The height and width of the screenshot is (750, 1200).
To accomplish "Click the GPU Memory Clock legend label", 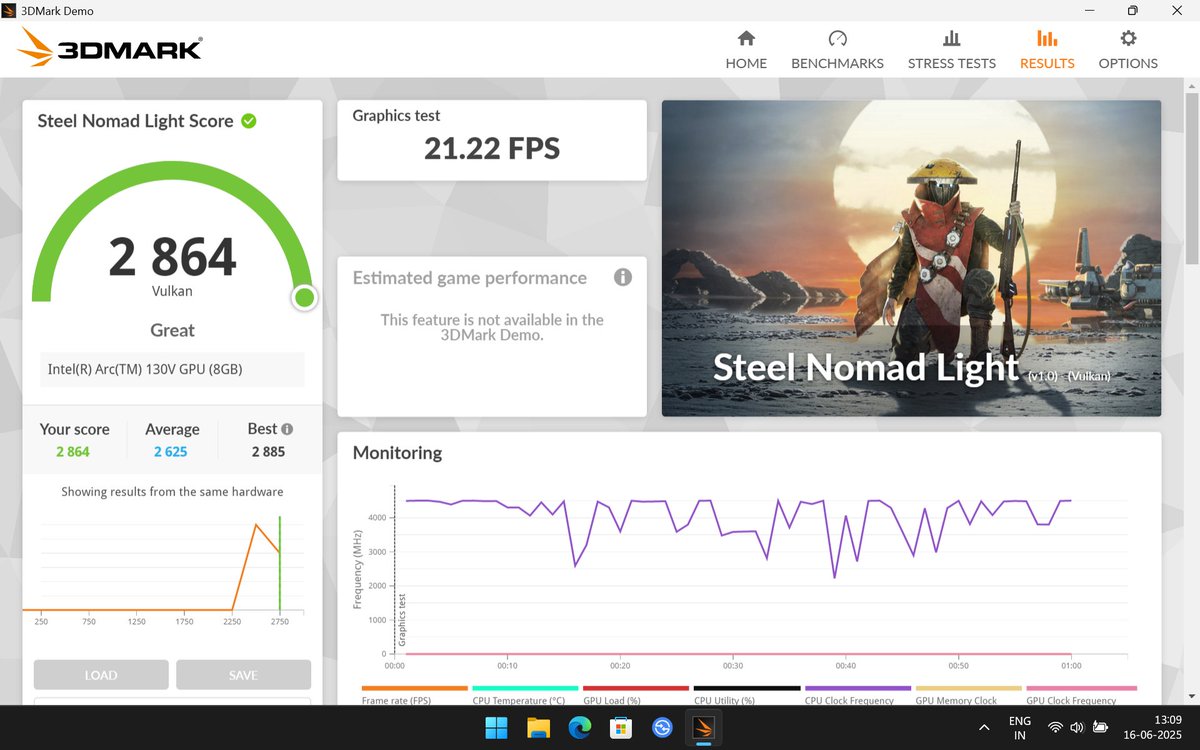I will point(956,700).
